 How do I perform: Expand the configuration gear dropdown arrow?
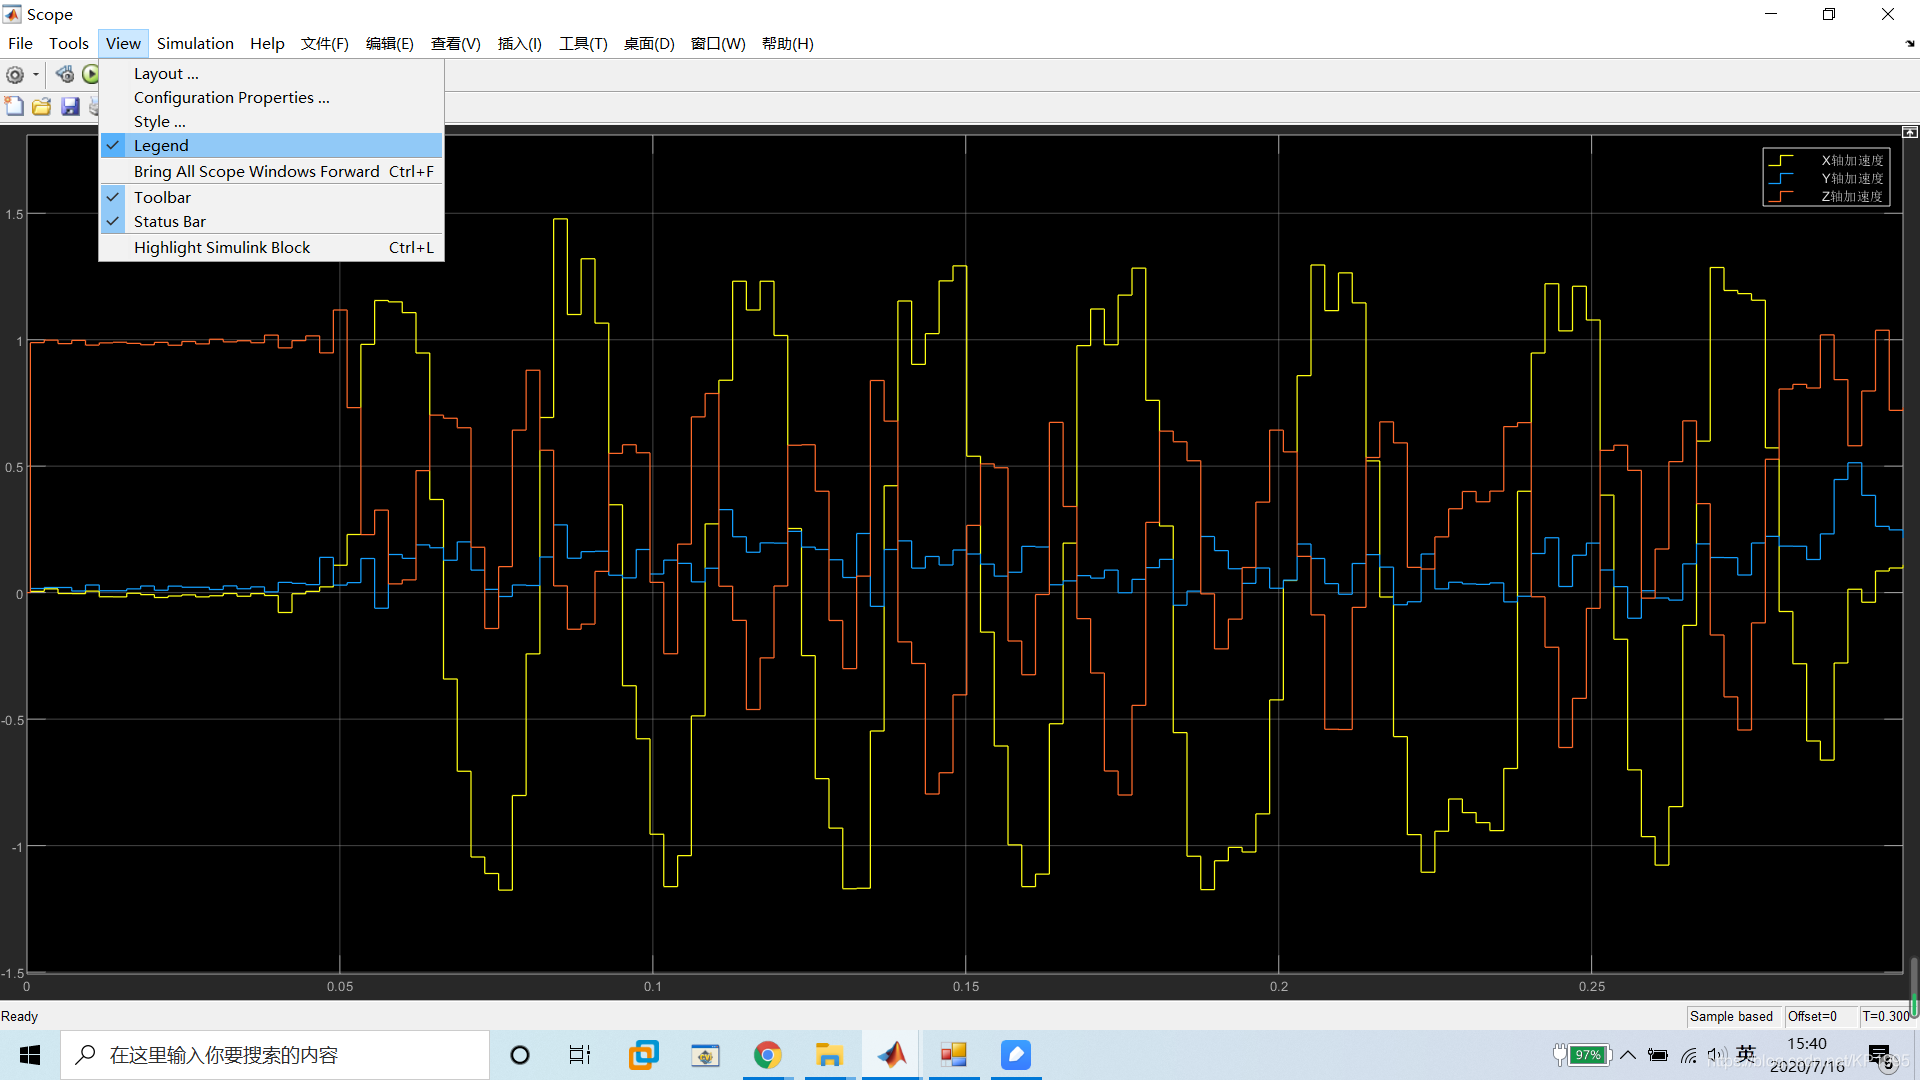[x=36, y=75]
